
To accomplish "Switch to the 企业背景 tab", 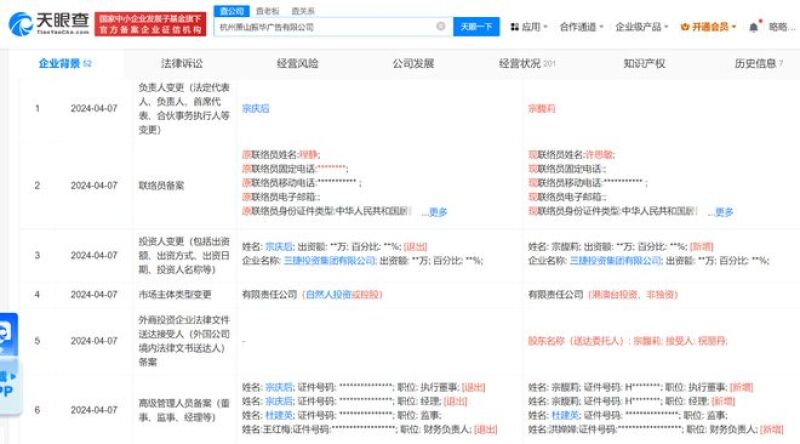I will [65, 63].
